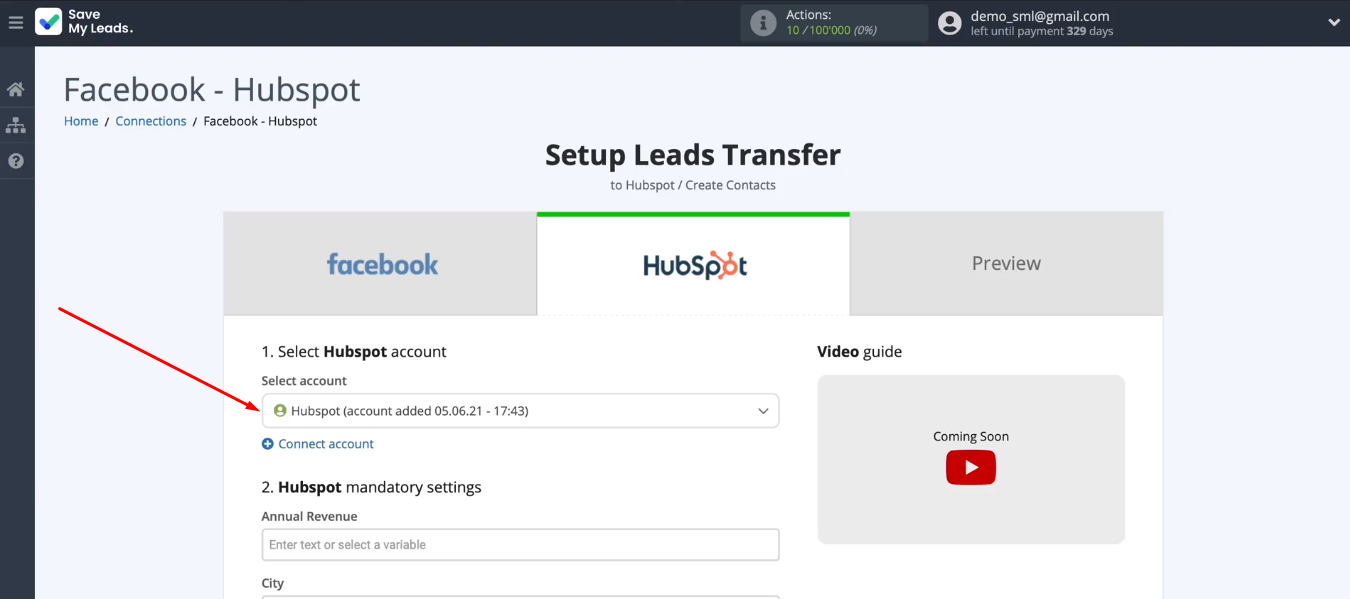This screenshot has width=1350, height=599.
Task: Open the Help question mark icon
Action: tap(16, 161)
